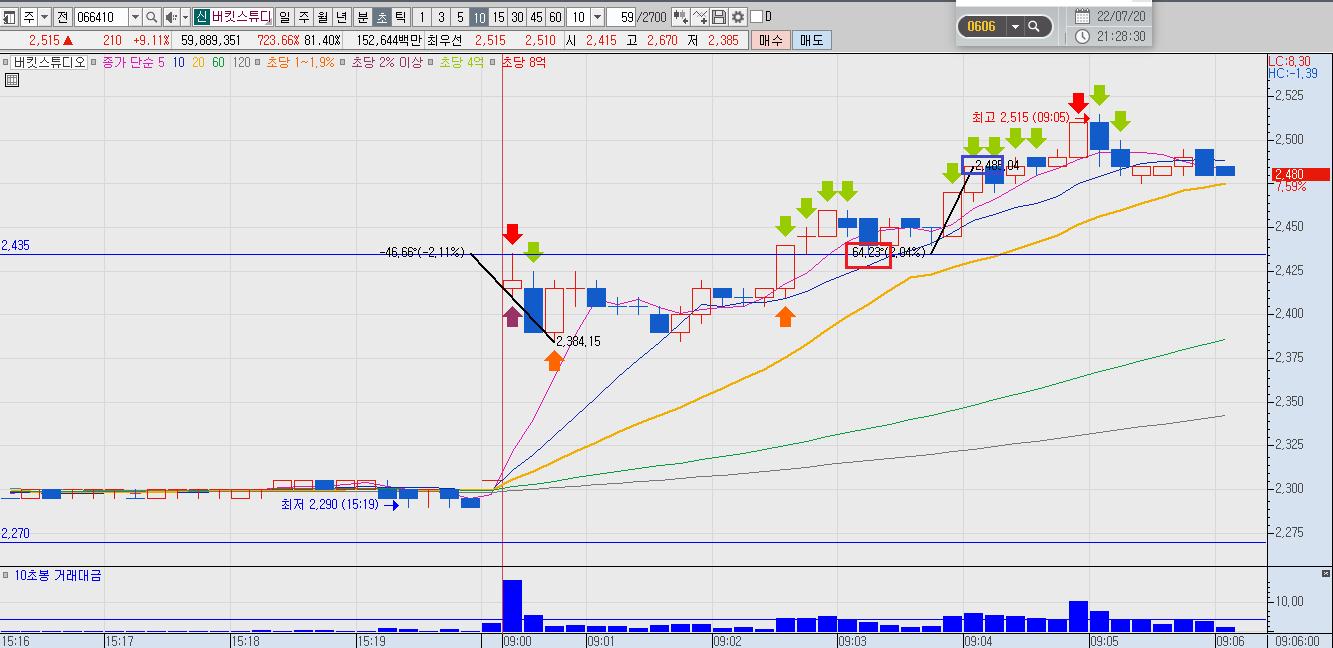
Task: Switch to the 일 (daily) chart tab
Action: pyautogui.click(x=285, y=17)
